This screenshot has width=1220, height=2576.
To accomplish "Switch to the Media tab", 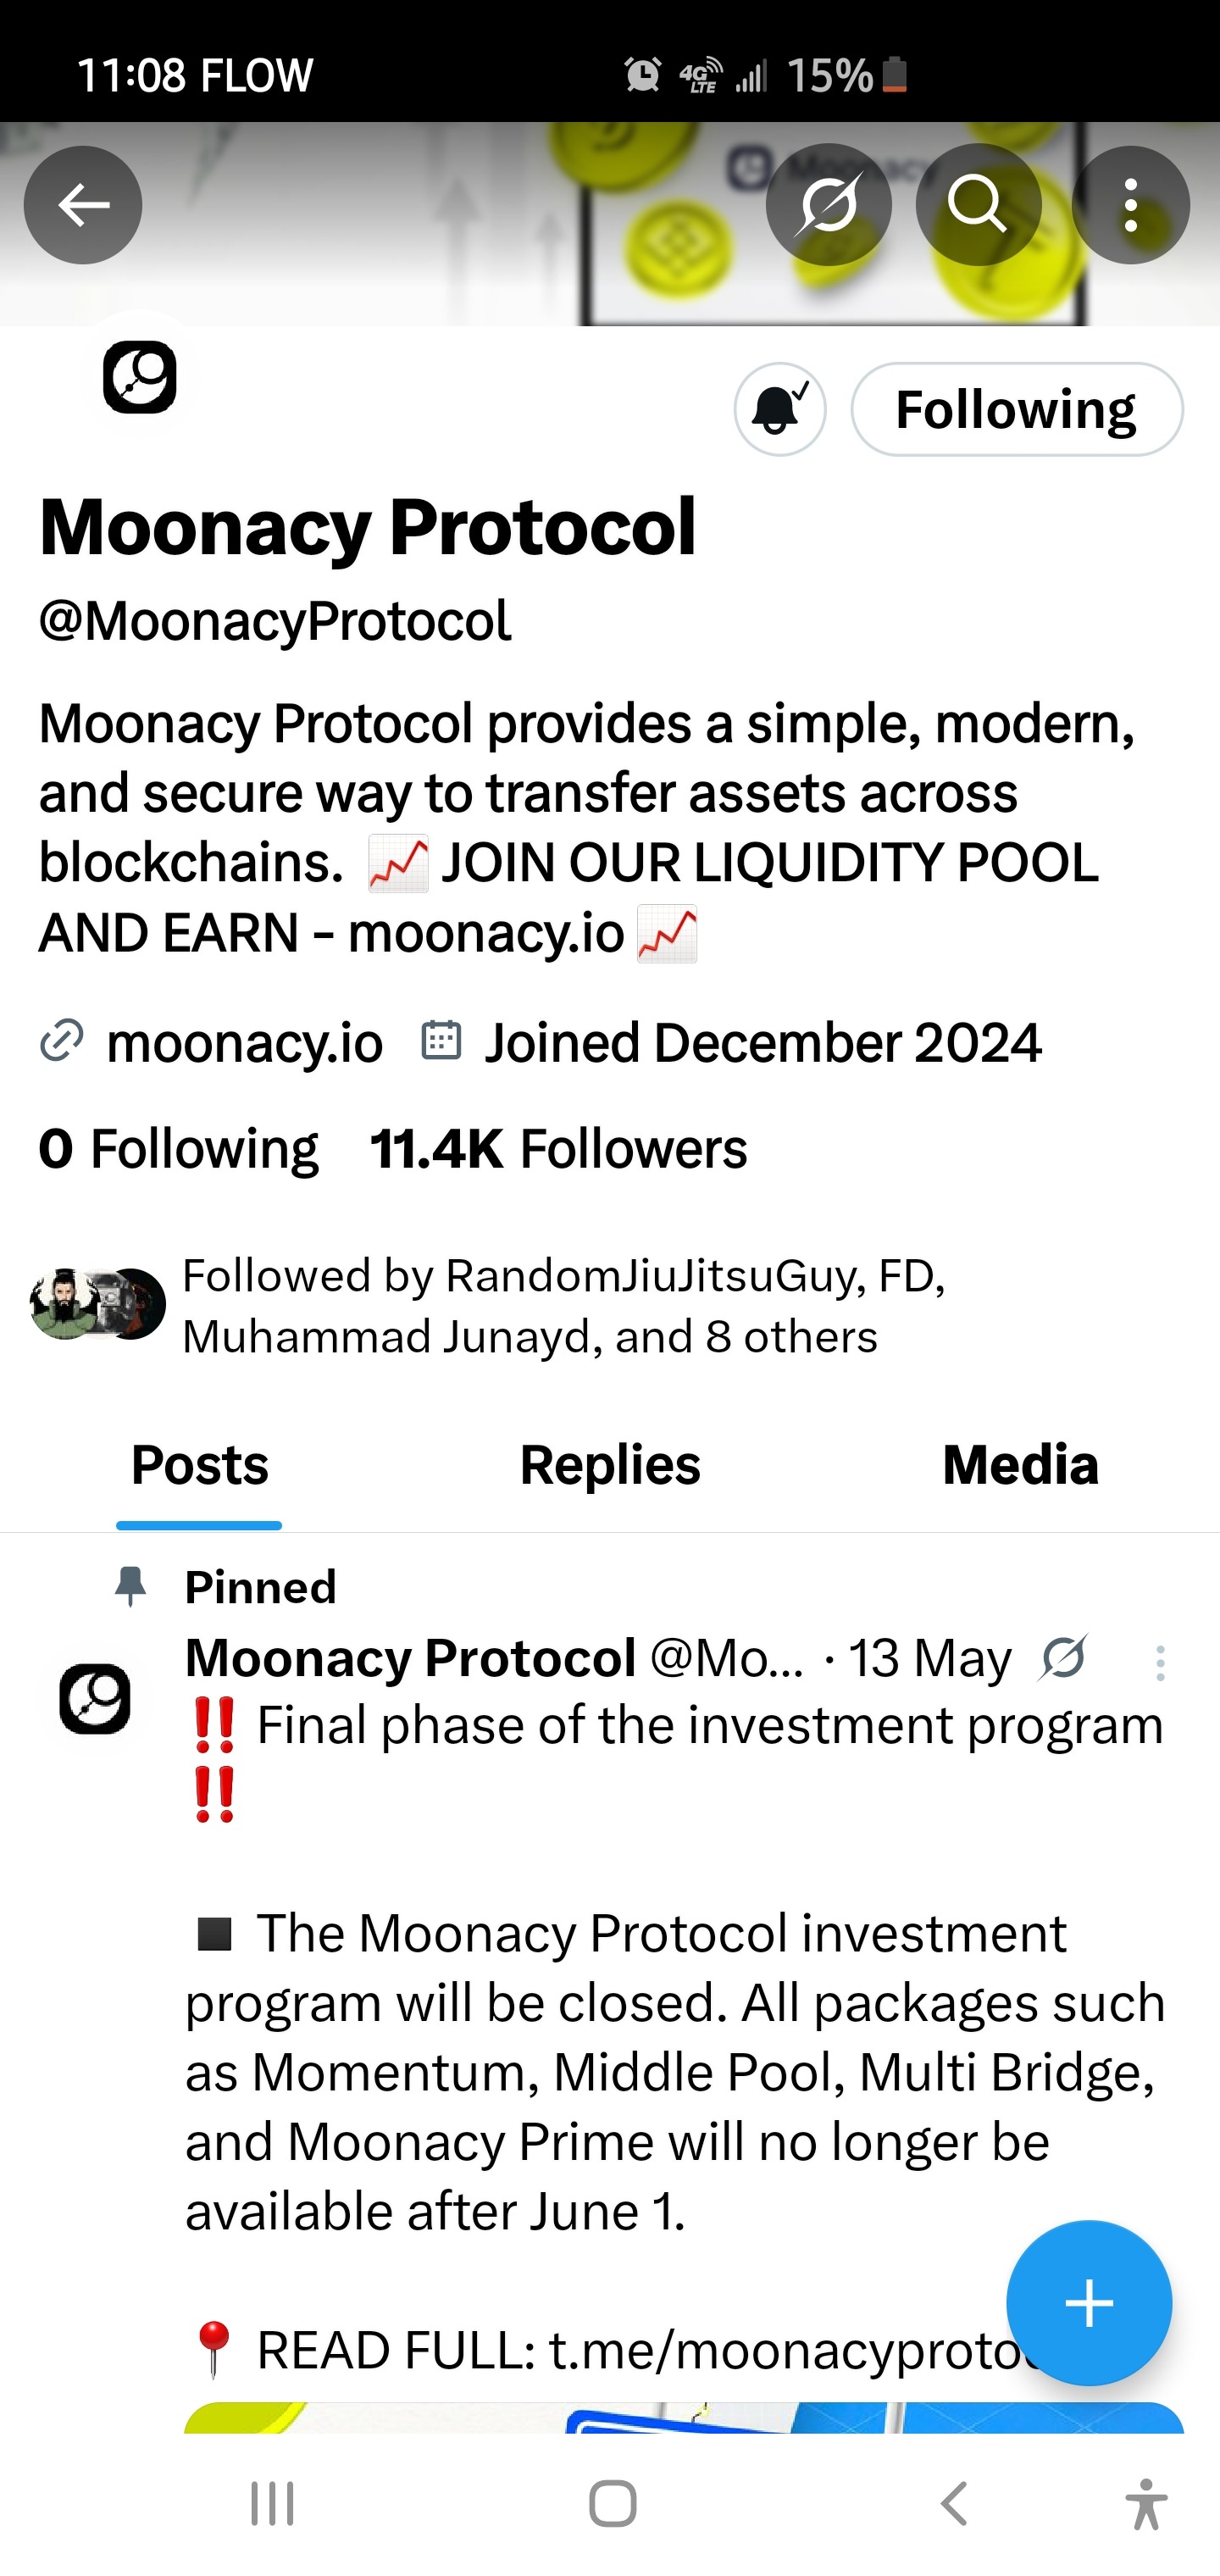I will pos(1020,1465).
